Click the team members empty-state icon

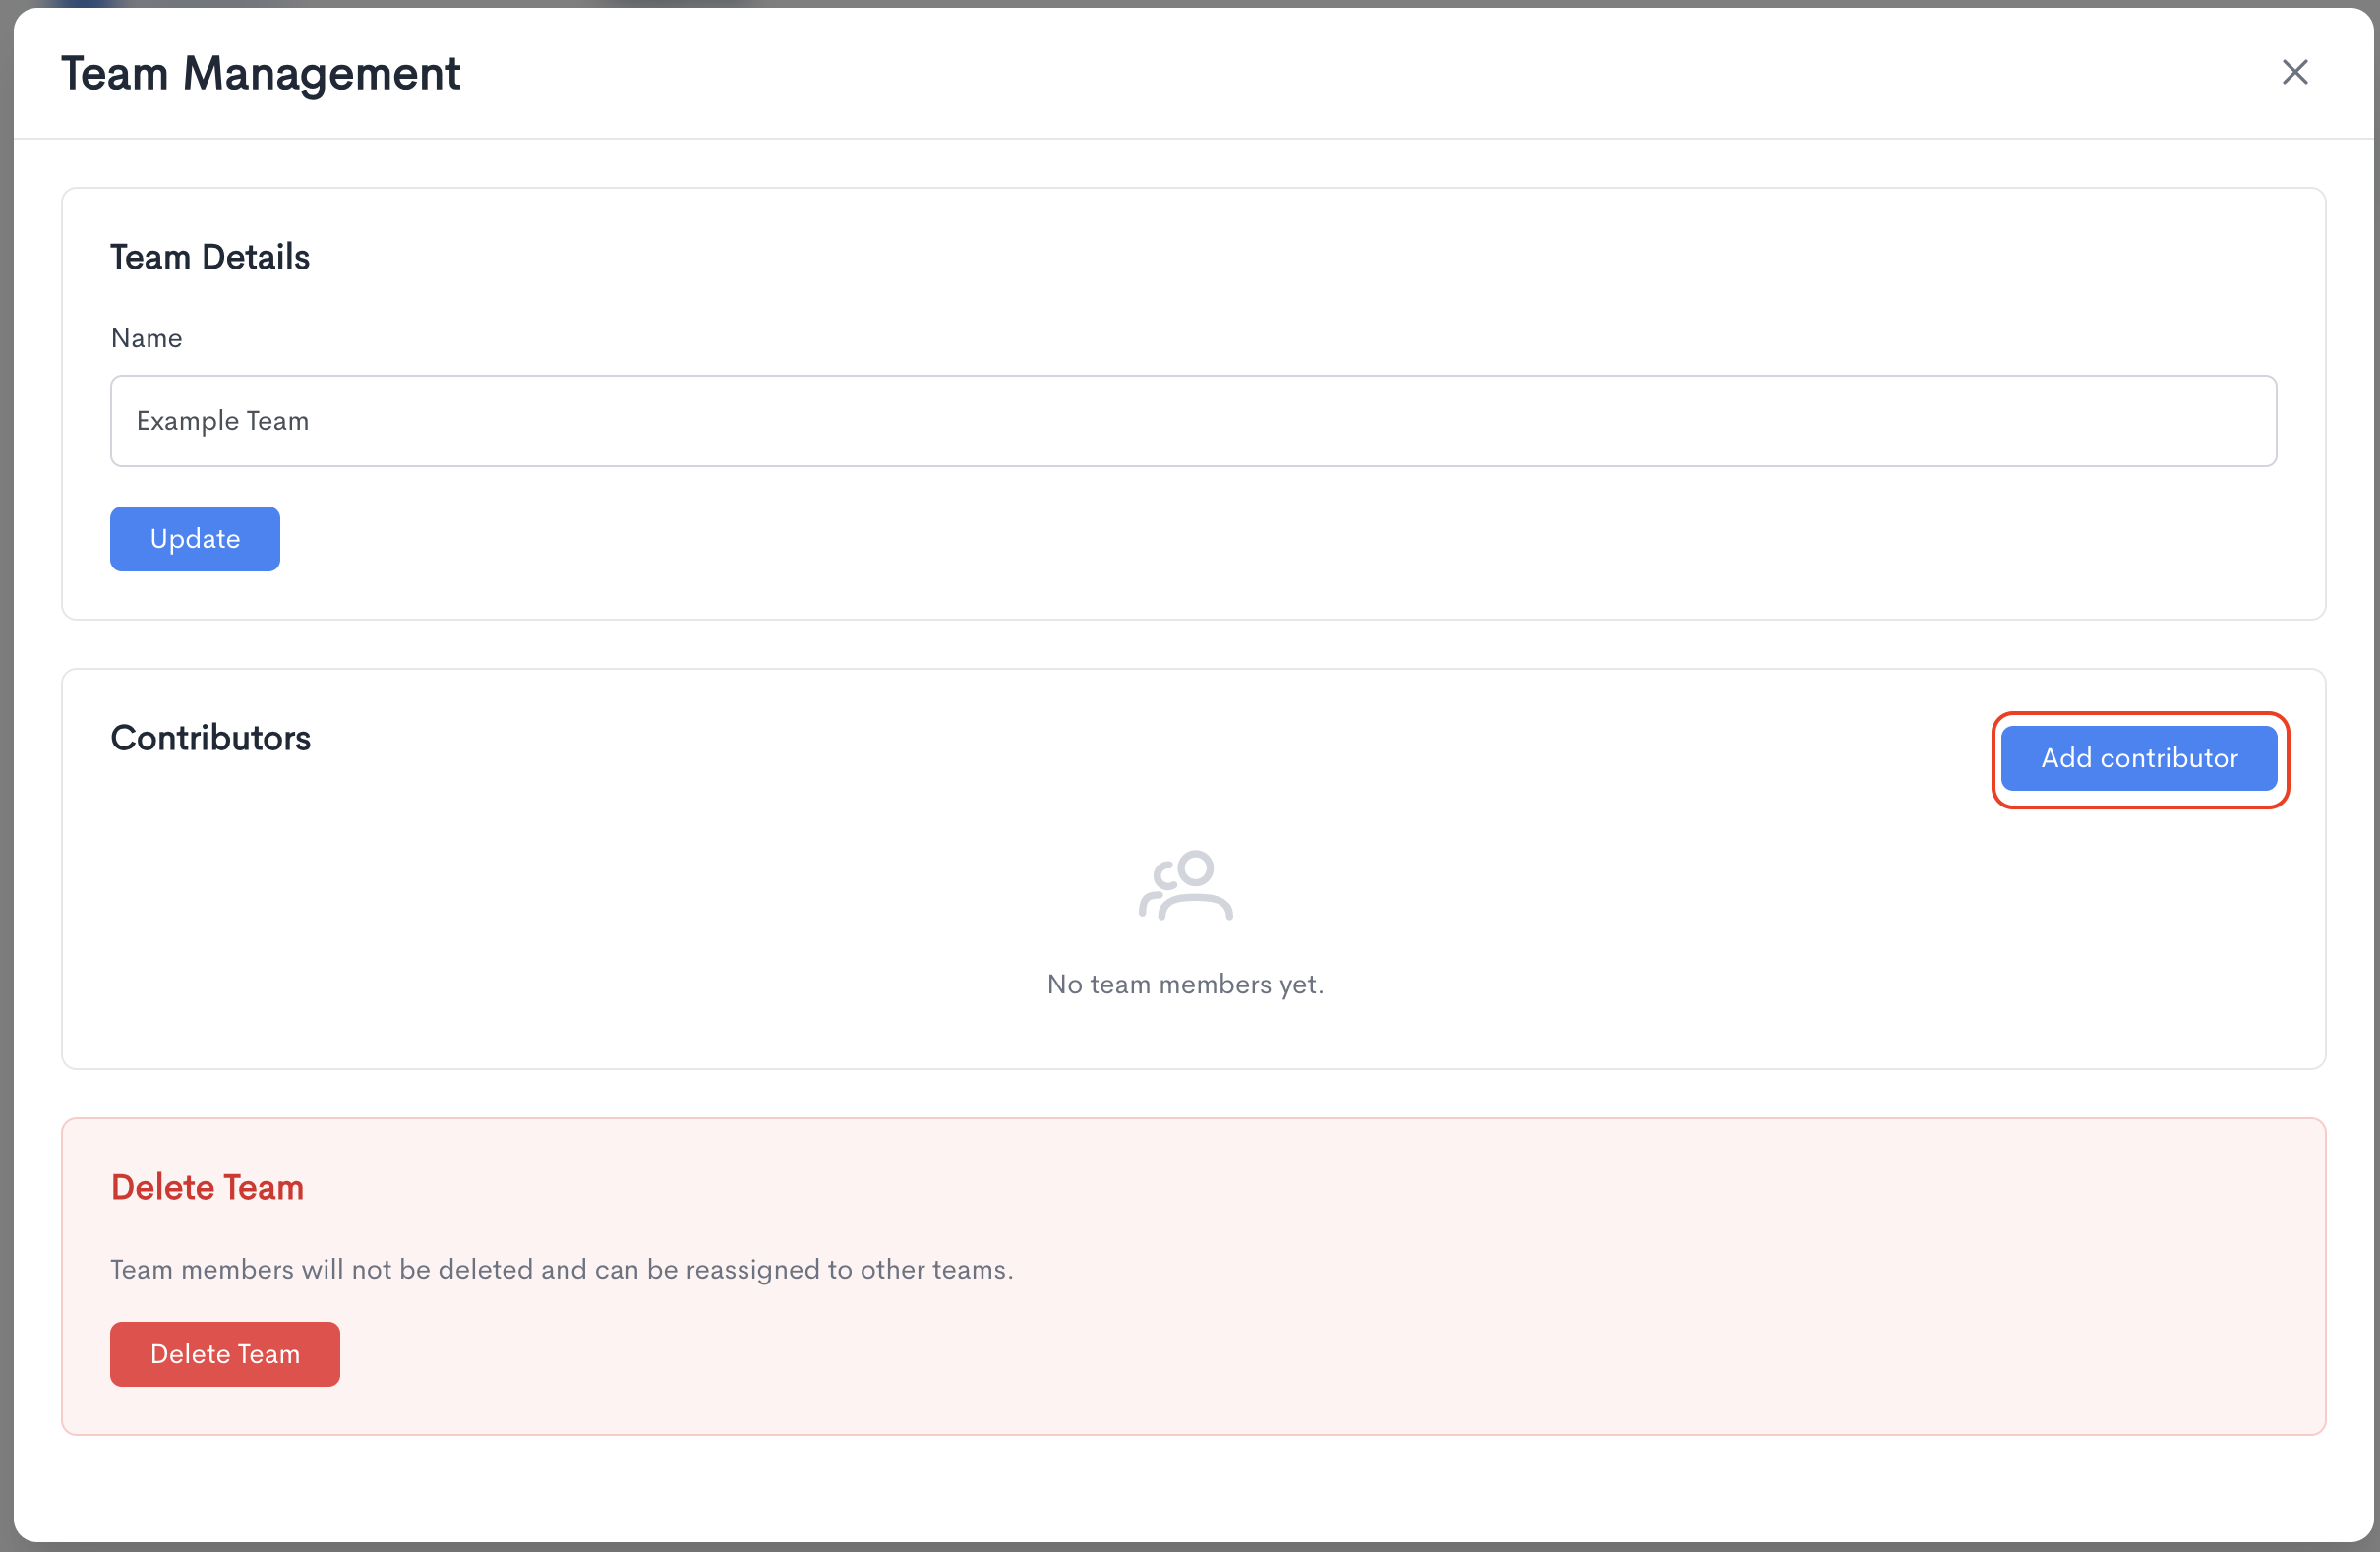[1185, 885]
